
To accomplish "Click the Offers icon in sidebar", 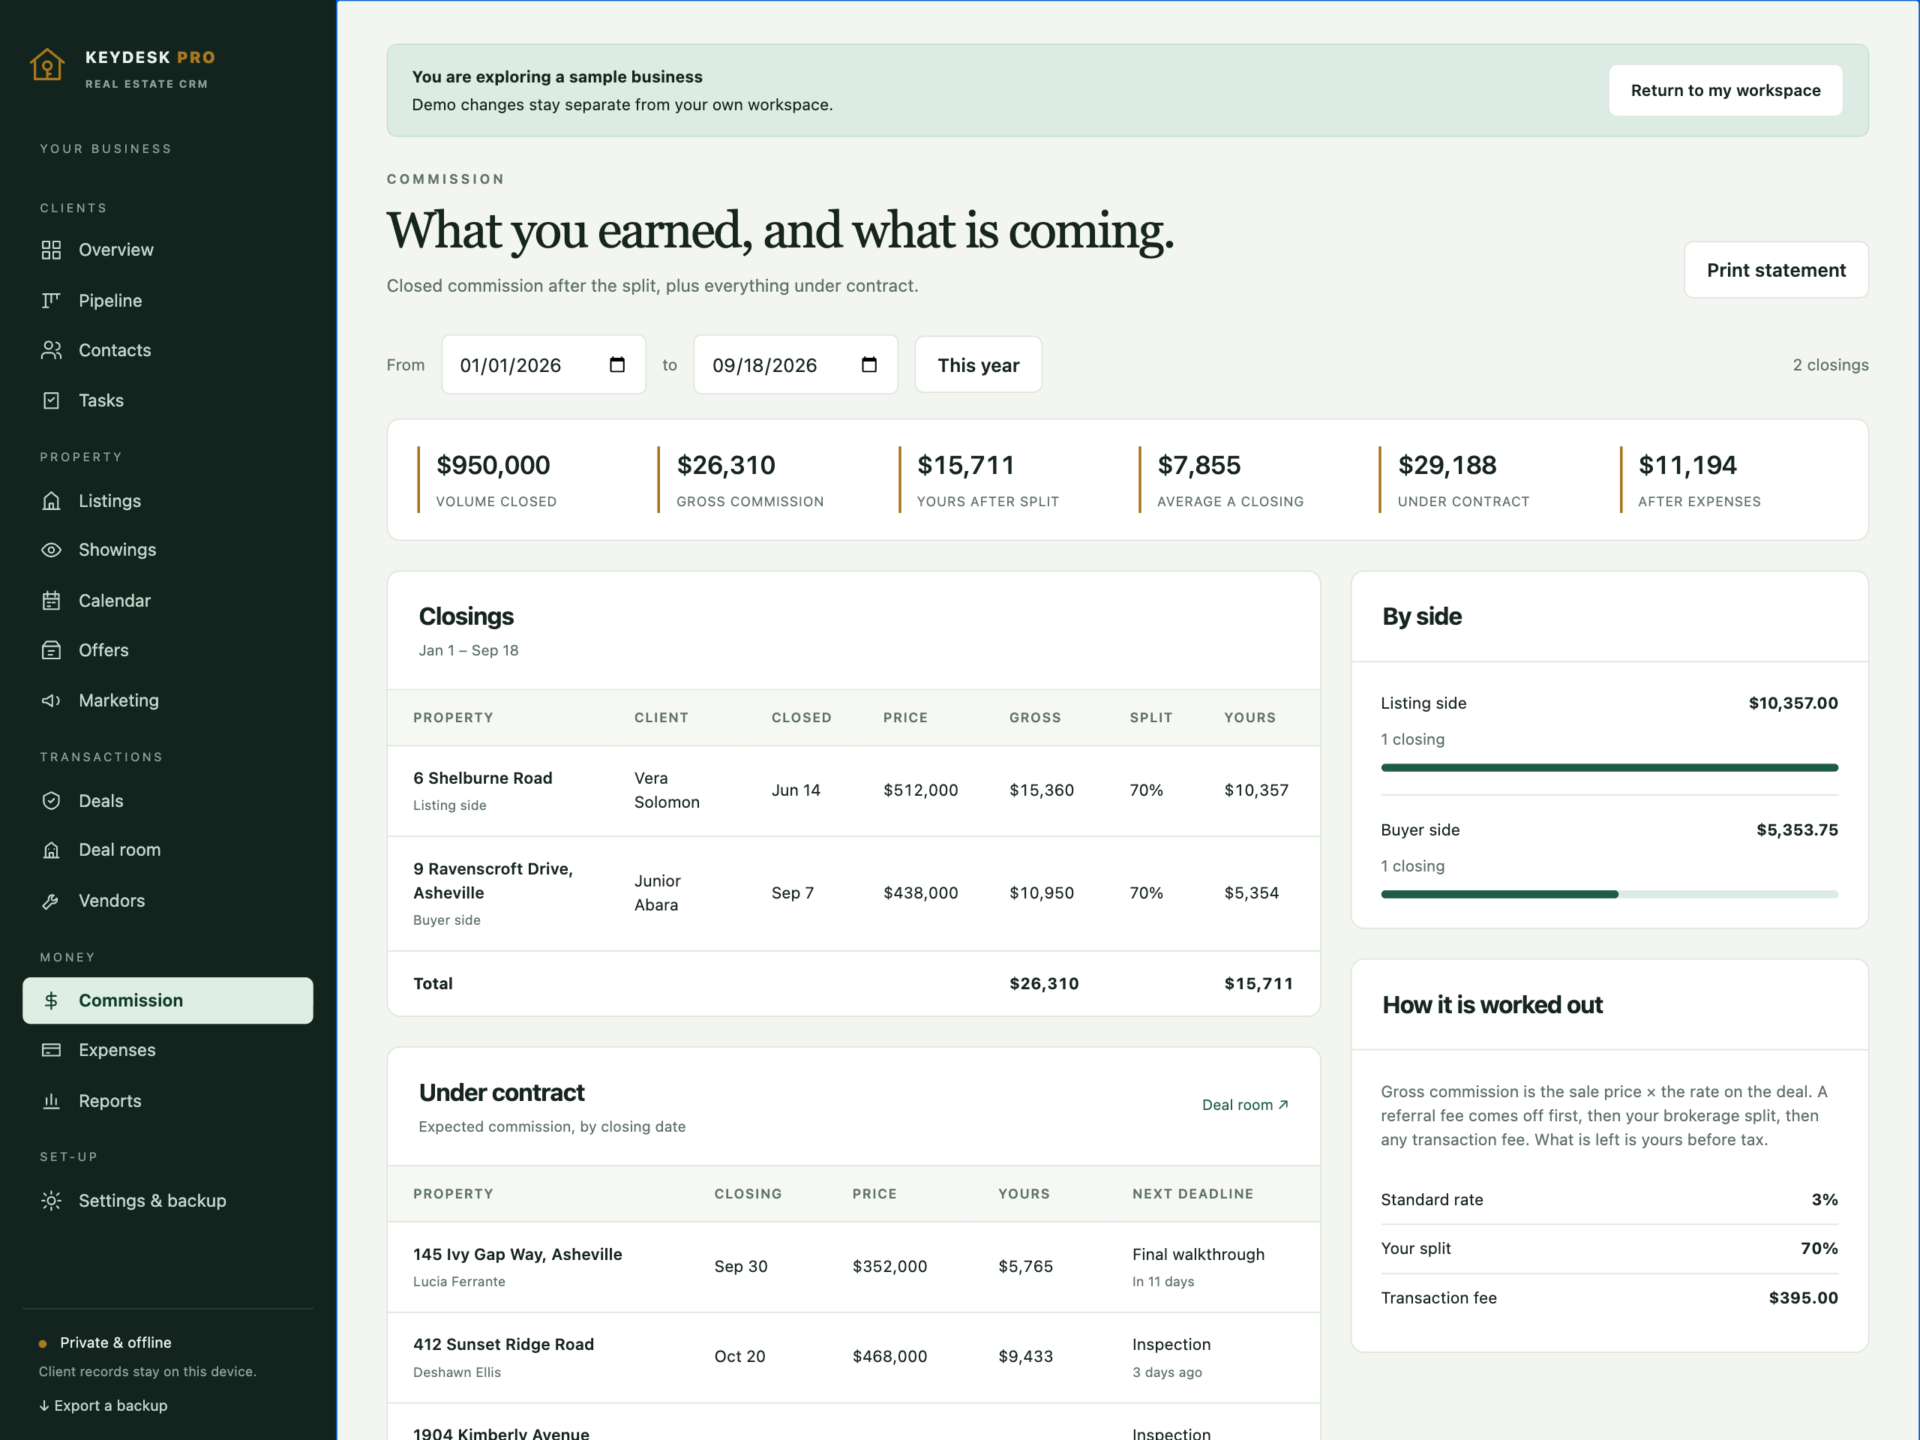I will point(51,650).
